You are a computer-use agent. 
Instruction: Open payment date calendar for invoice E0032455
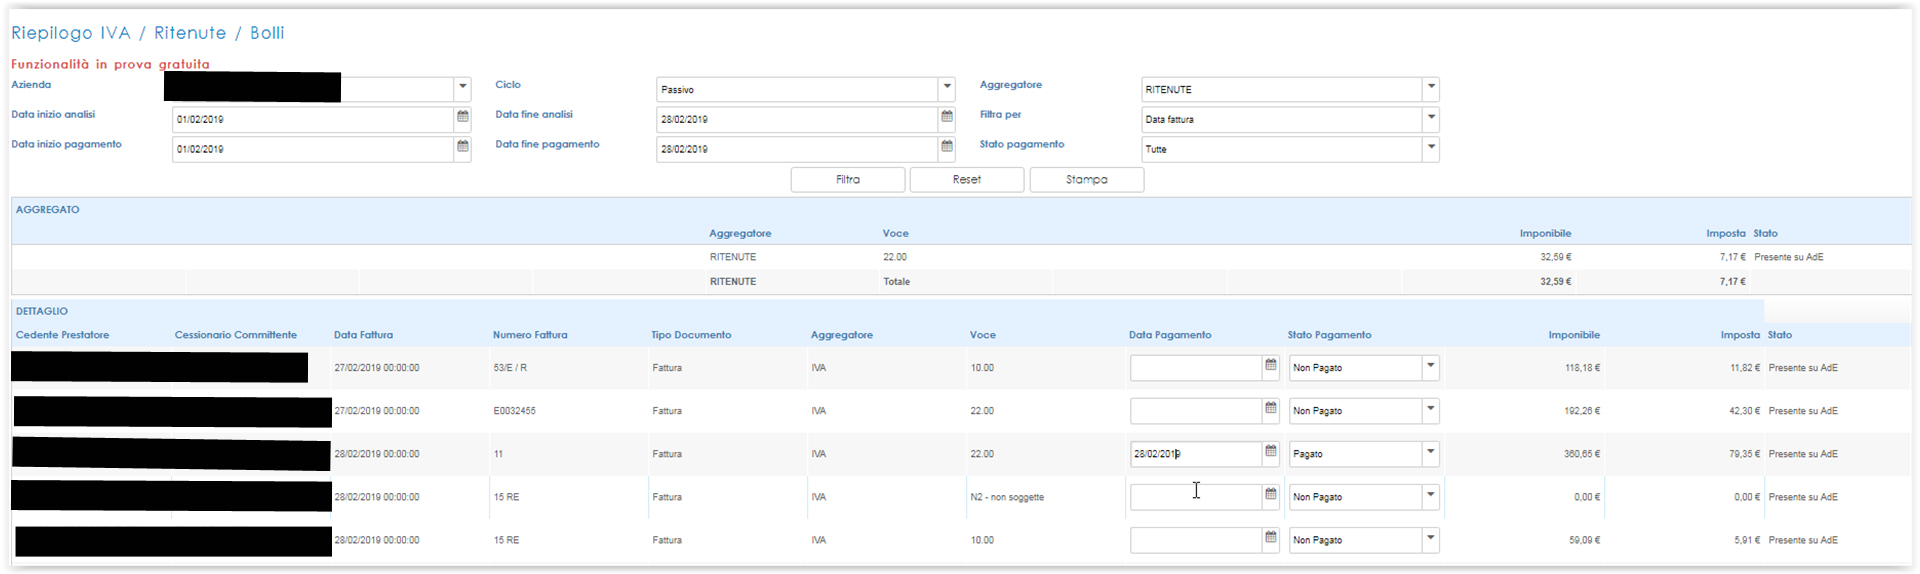point(1270,409)
